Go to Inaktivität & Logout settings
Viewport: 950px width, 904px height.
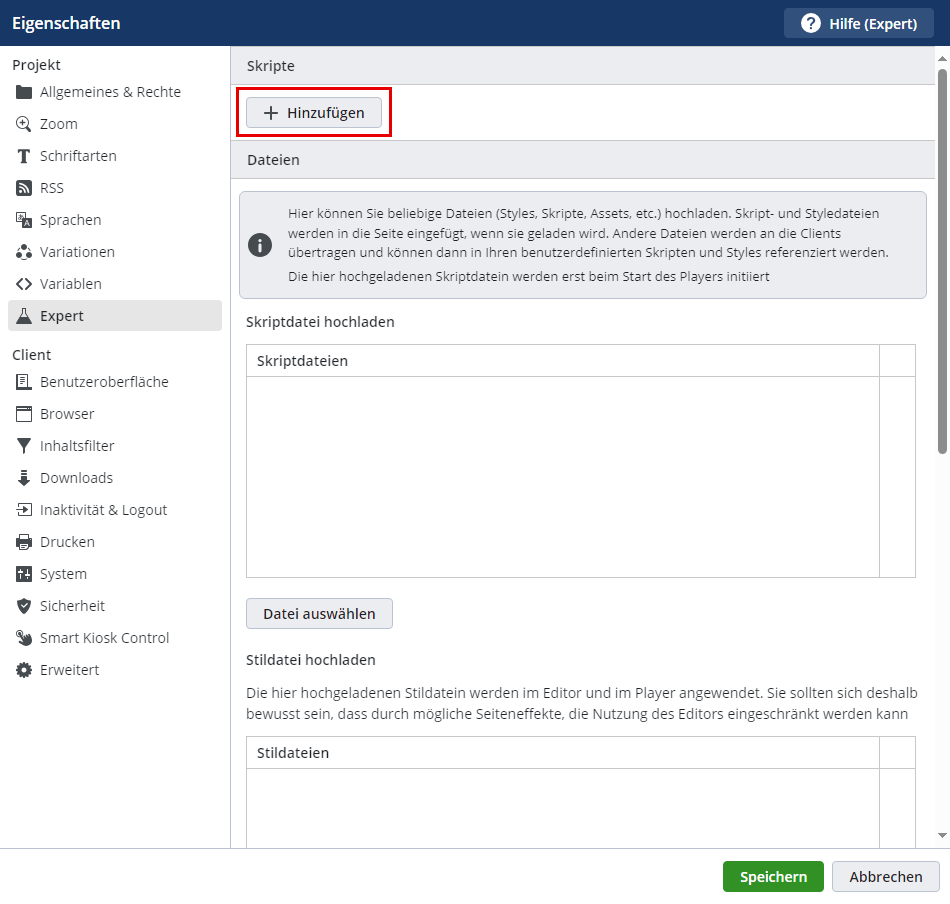pyautogui.click(x=103, y=510)
